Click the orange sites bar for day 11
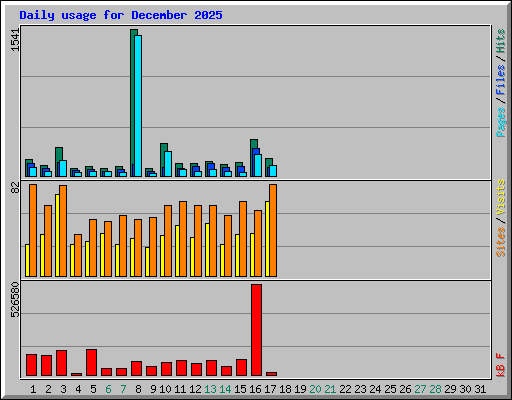This screenshot has width=512, height=400. click(x=183, y=239)
